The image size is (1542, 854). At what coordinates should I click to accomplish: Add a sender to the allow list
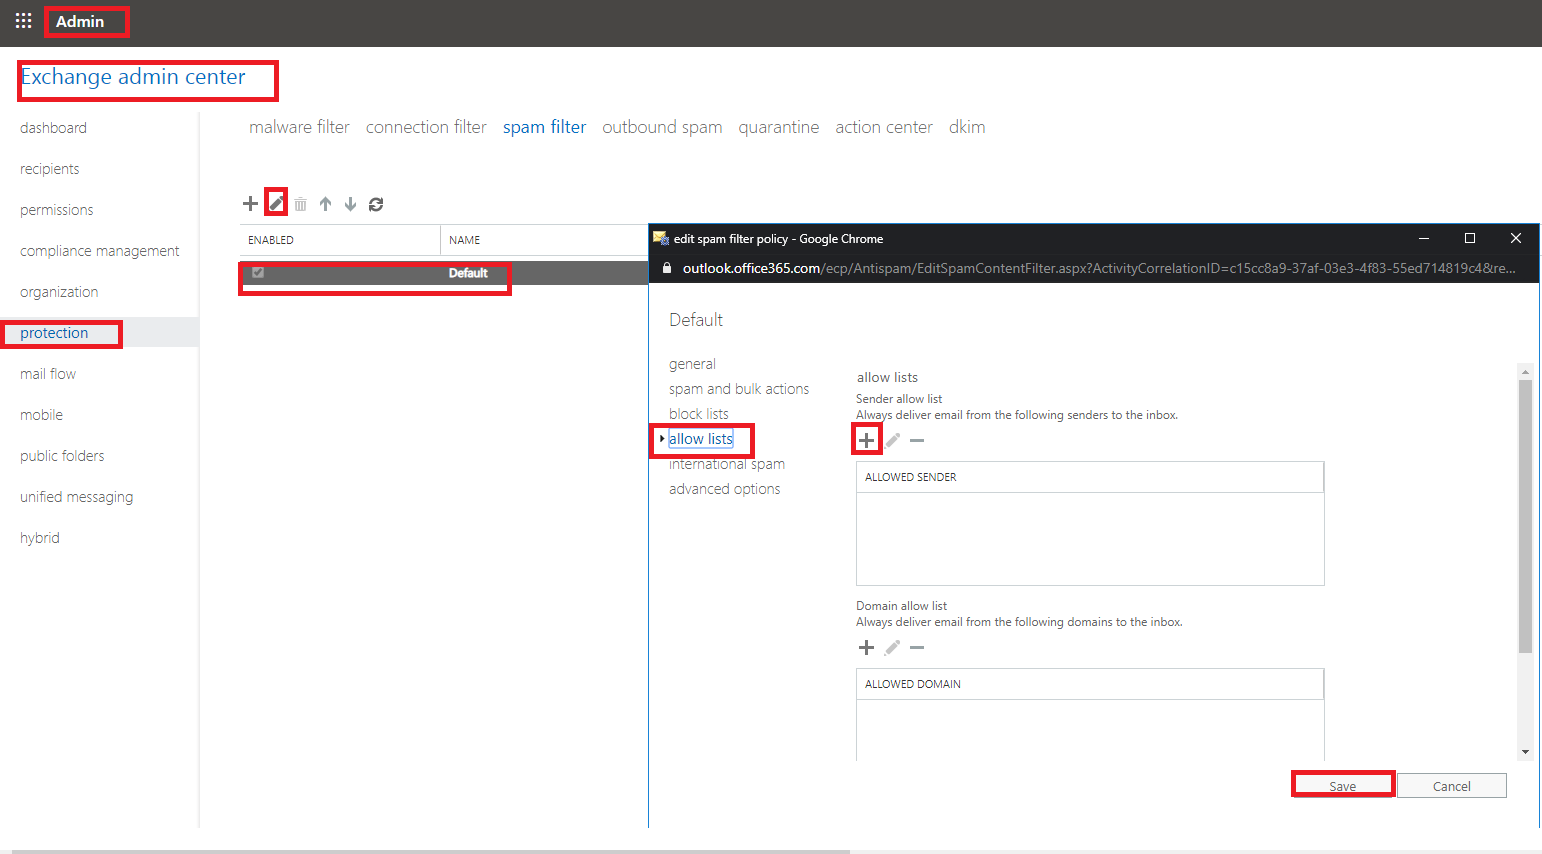pos(866,440)
